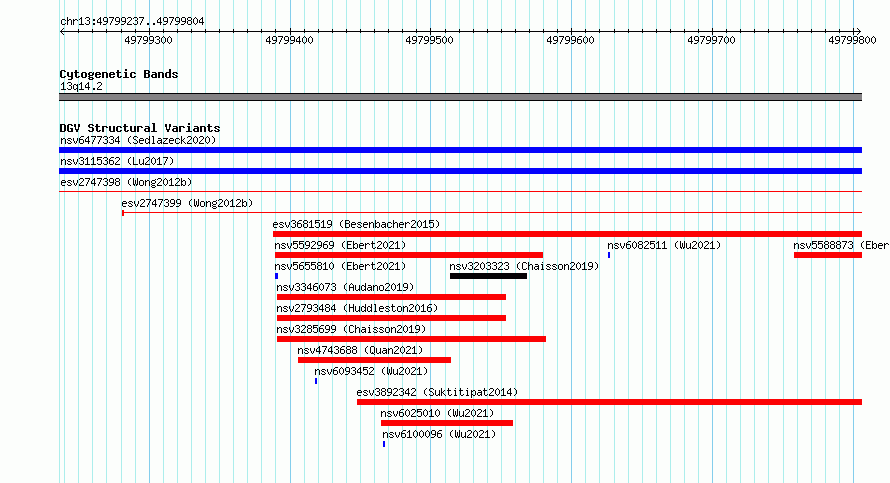Open nsv5655810 (Ebert2021) variant label
The height and width of the screenshot is (483, 890).
340,266
